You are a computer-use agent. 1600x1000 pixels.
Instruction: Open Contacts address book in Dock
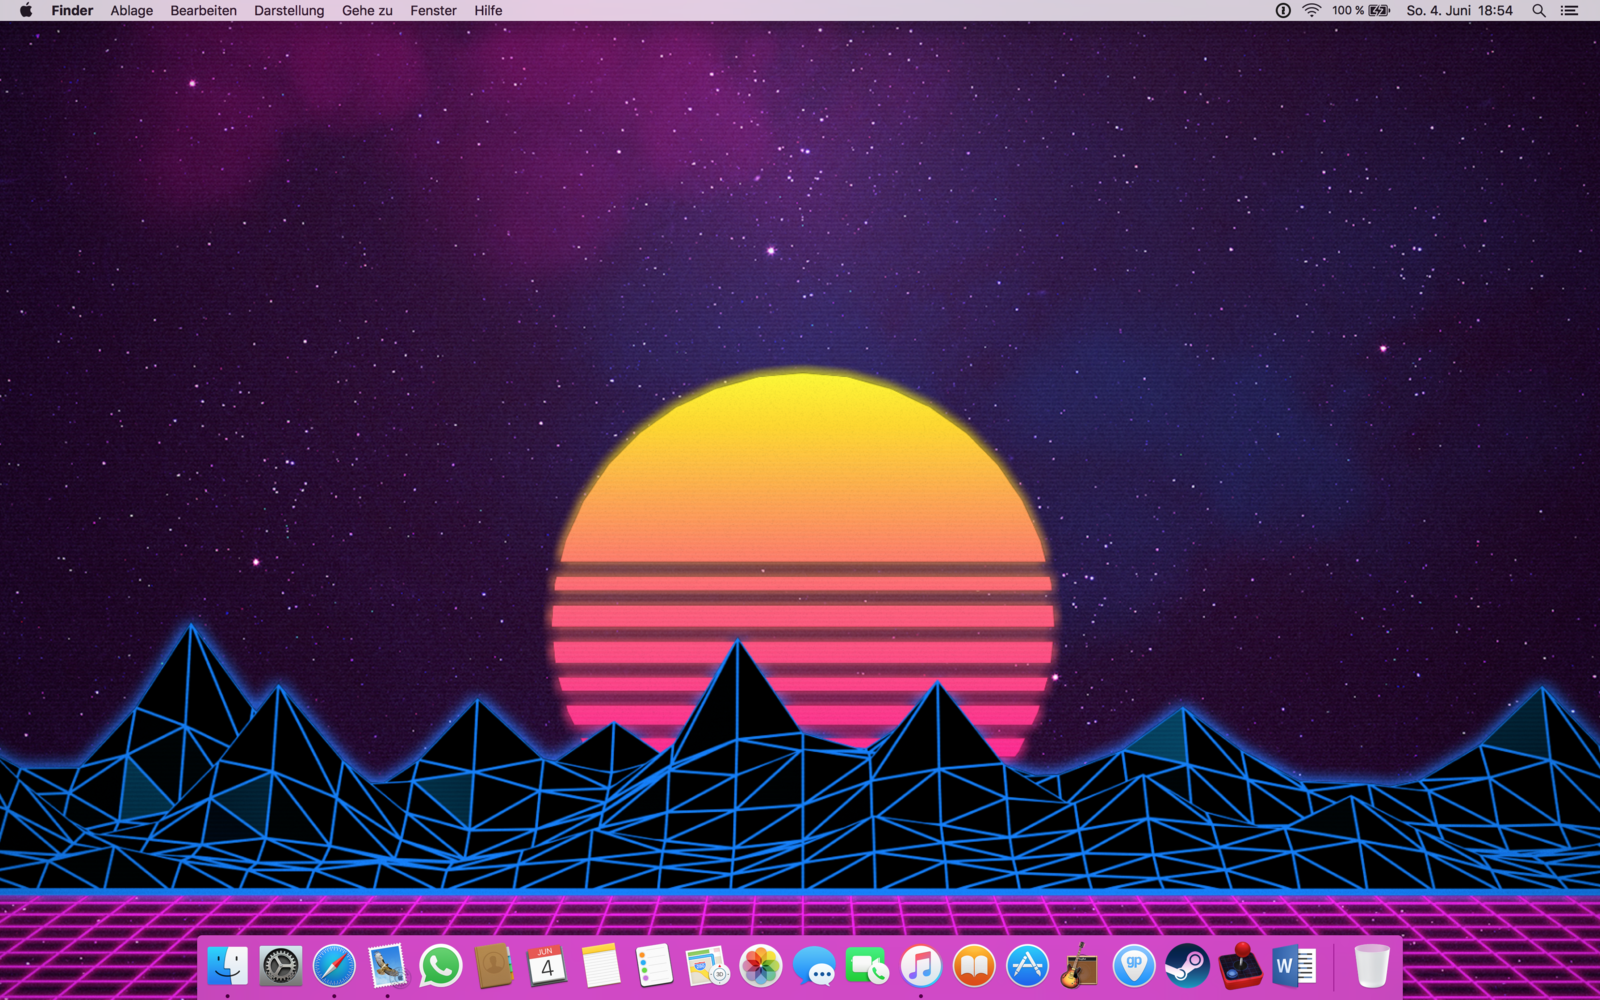pyautogui.click(x=494, y=966)
